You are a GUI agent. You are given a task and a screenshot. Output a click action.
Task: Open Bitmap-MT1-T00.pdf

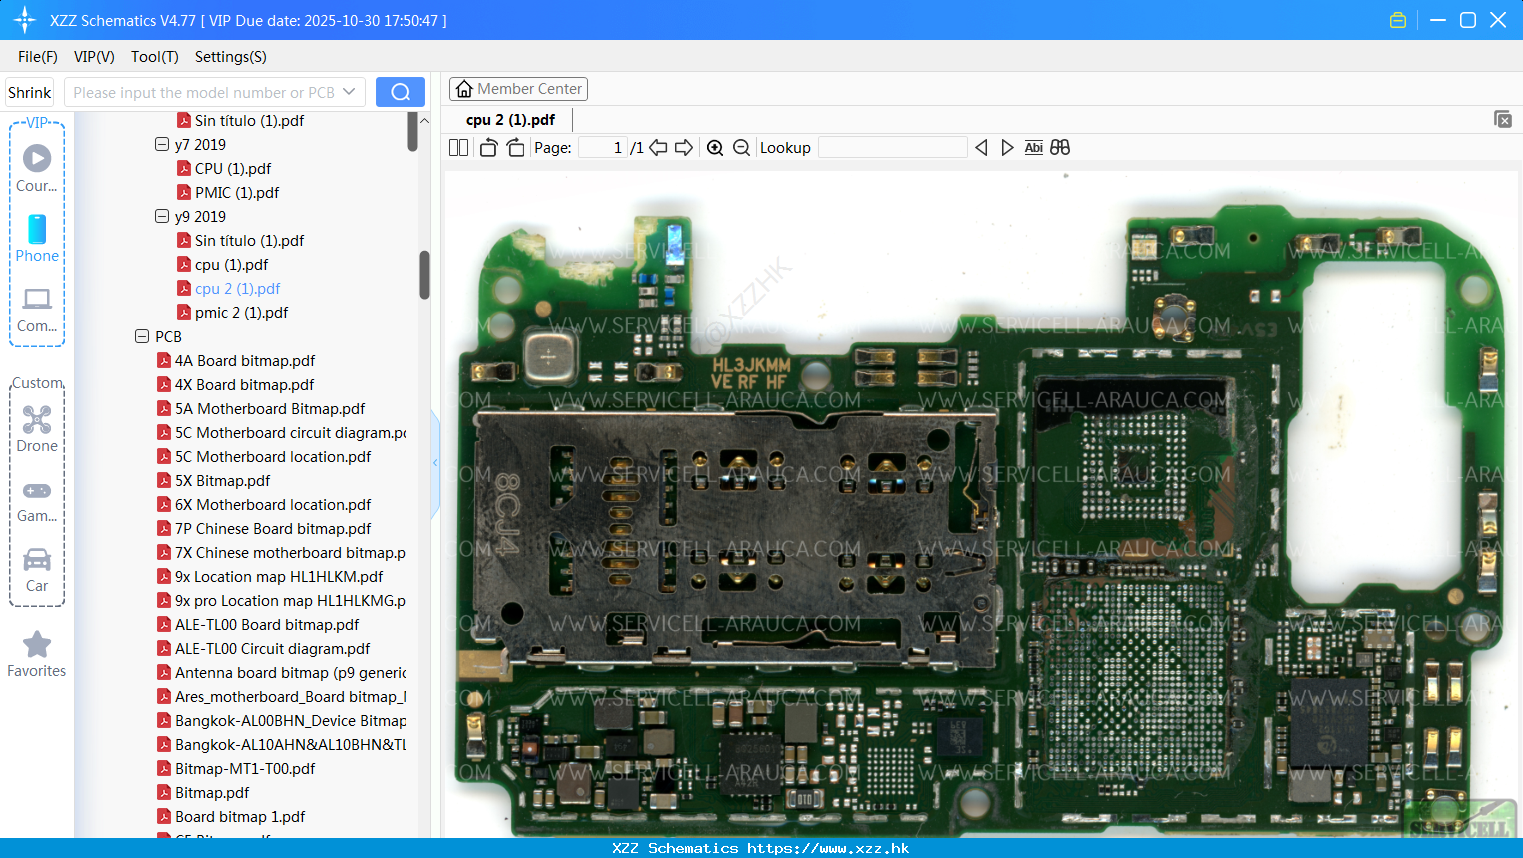(x=236, y=768)
